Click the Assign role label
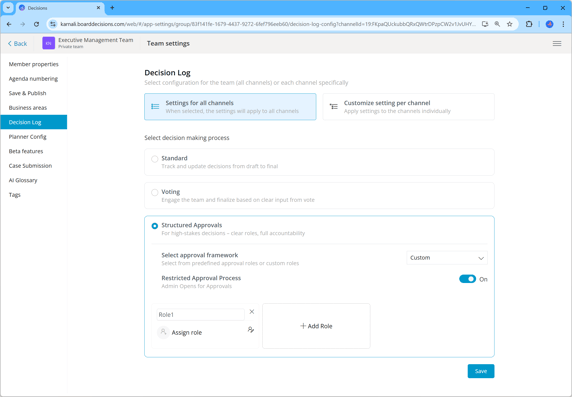This screenshot has width=572, height=397. click(x=187, y=332)
